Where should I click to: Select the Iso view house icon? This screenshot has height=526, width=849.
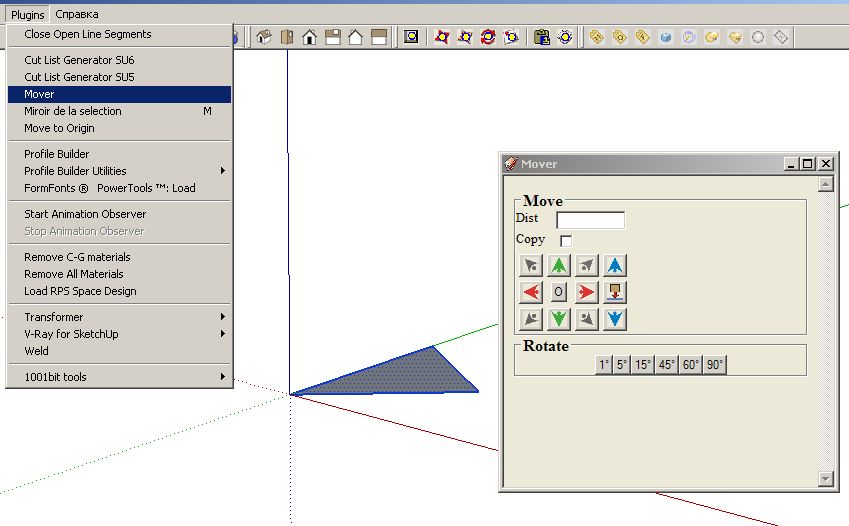click(264, 37)
